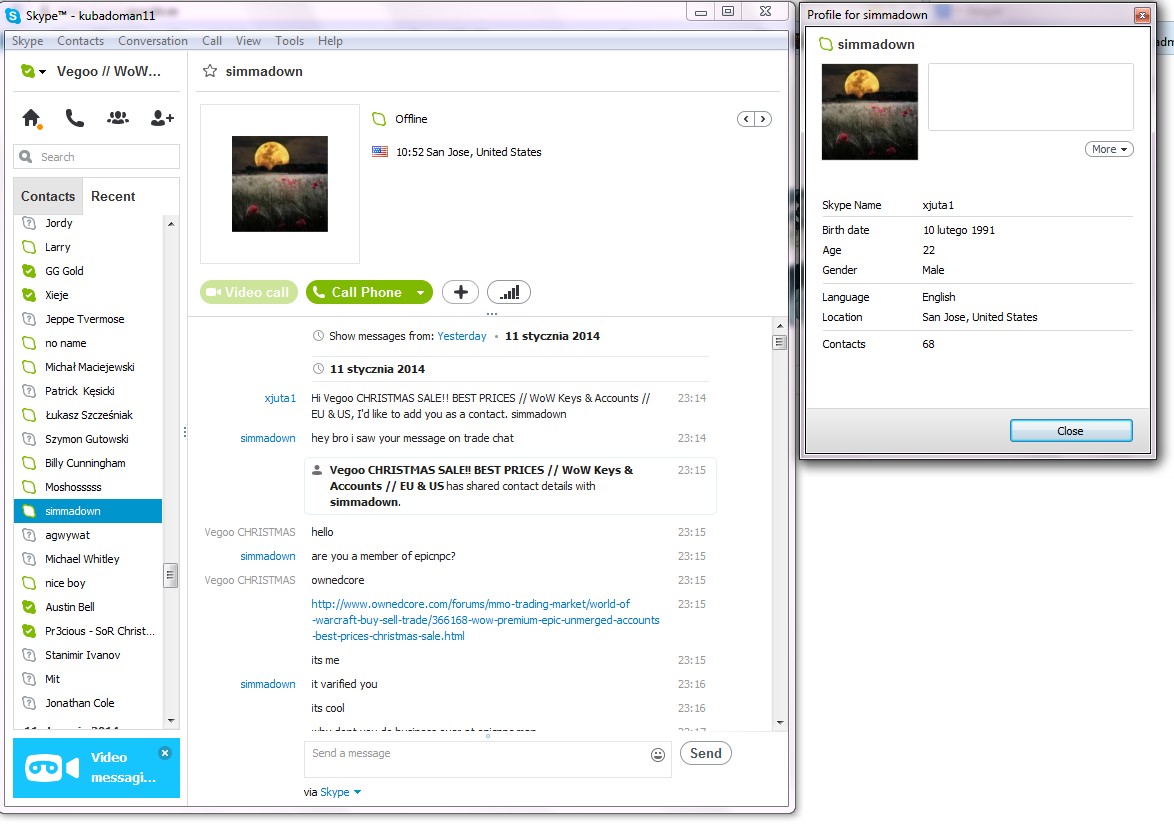Check the call quality signal icon
The width and height of the screenshot is (1174, 824).
(509, 292)
